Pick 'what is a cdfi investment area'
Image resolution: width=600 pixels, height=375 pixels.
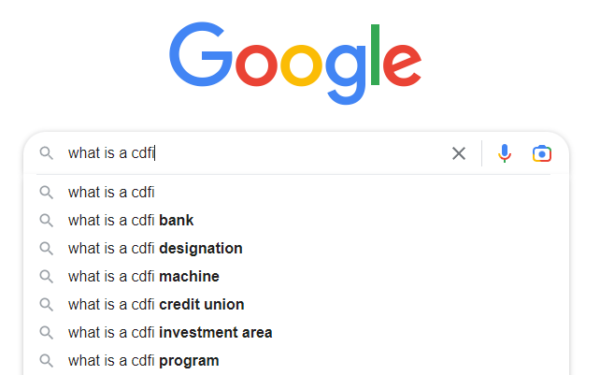[296, 333]
